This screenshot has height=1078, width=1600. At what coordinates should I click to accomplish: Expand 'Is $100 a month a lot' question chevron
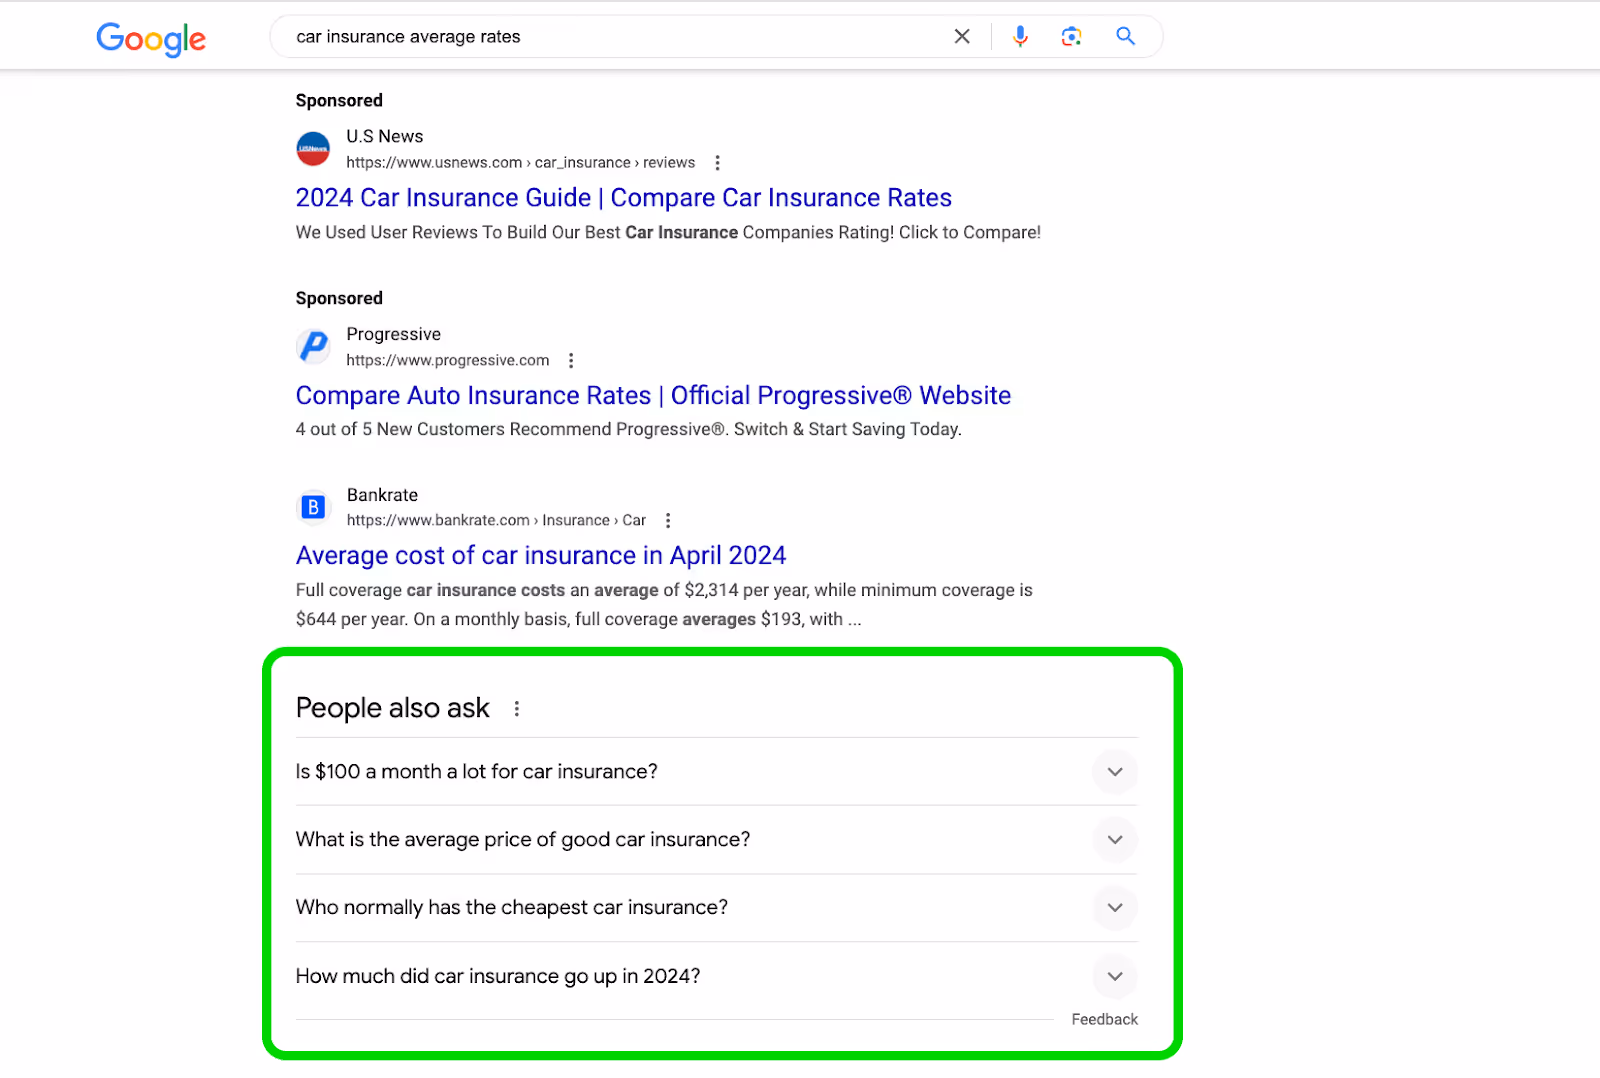click(x=1115, y=772)
